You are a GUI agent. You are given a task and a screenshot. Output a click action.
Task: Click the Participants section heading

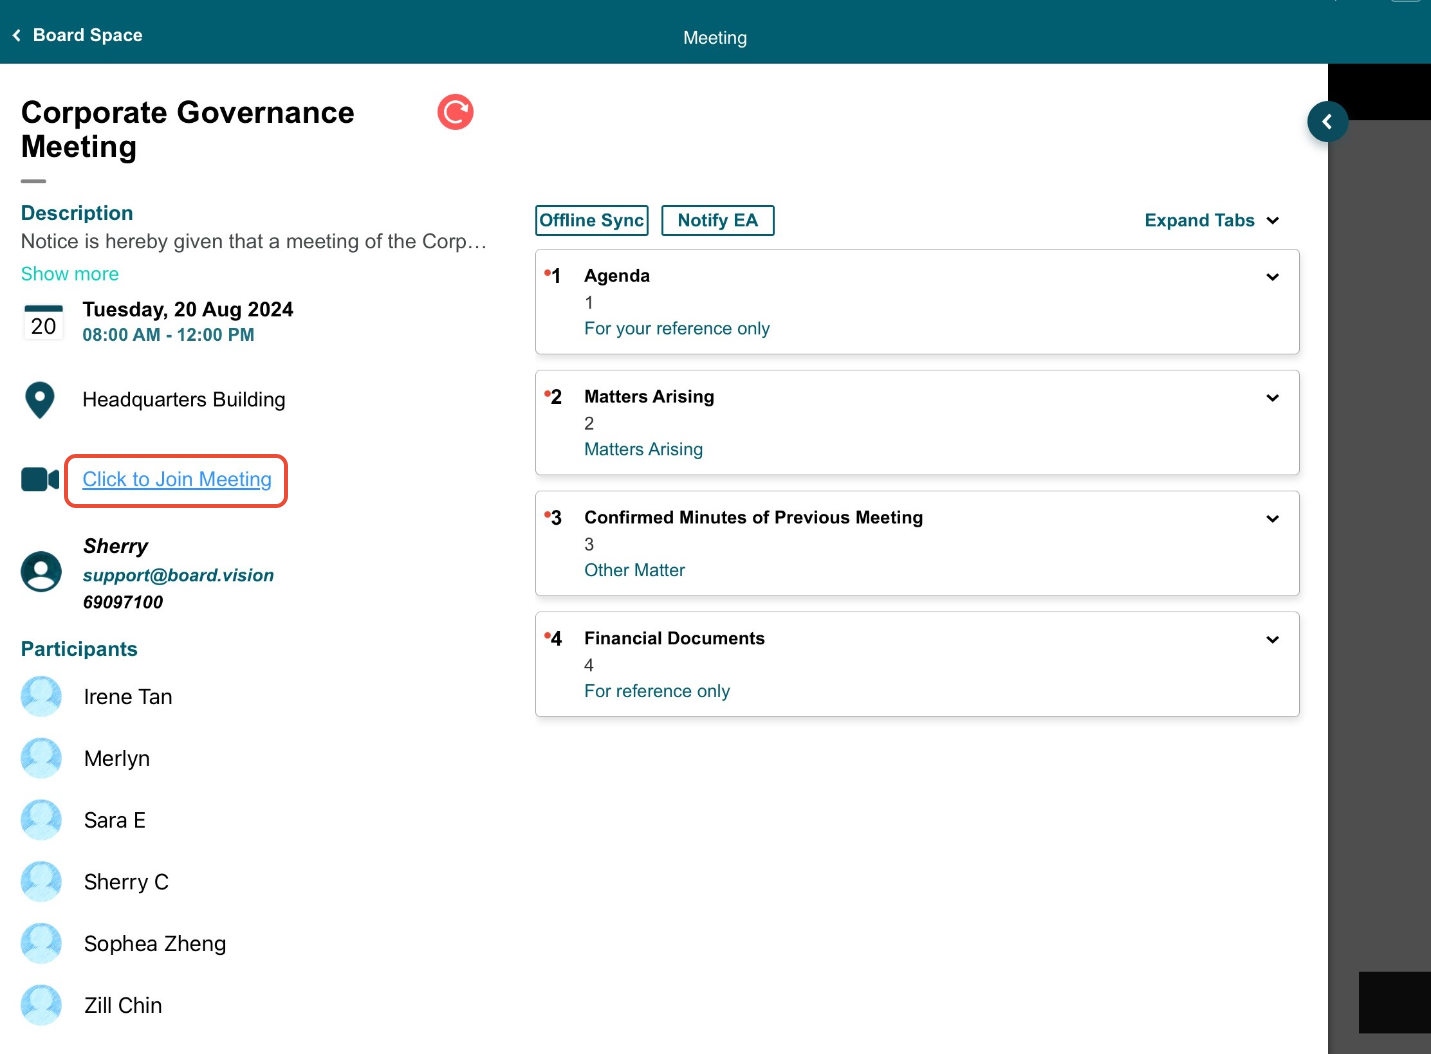point(79,649)
